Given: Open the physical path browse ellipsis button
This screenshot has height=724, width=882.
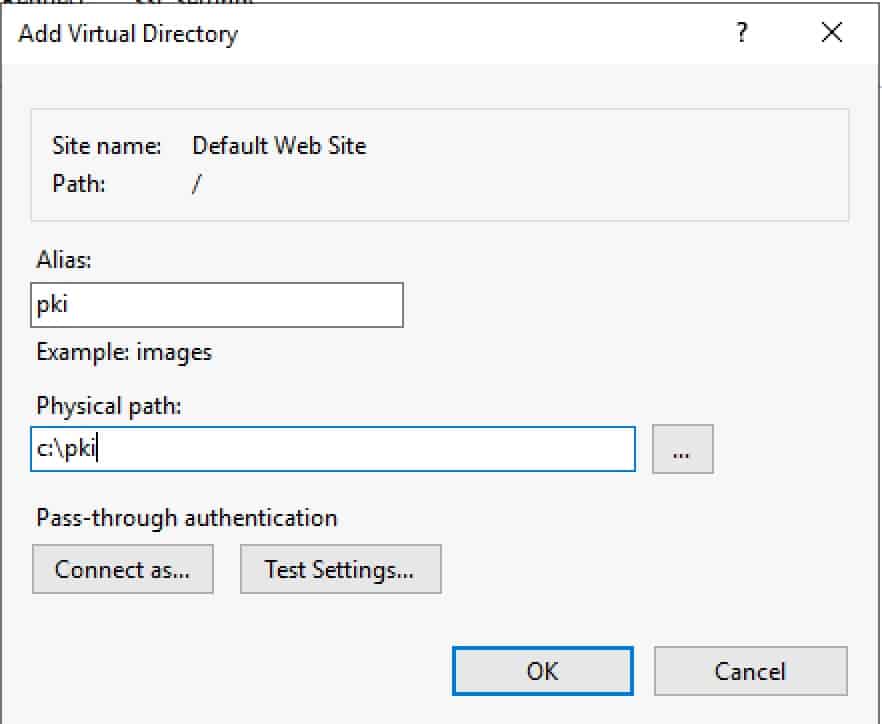Looking at the screenshot, I should point(682,449).
